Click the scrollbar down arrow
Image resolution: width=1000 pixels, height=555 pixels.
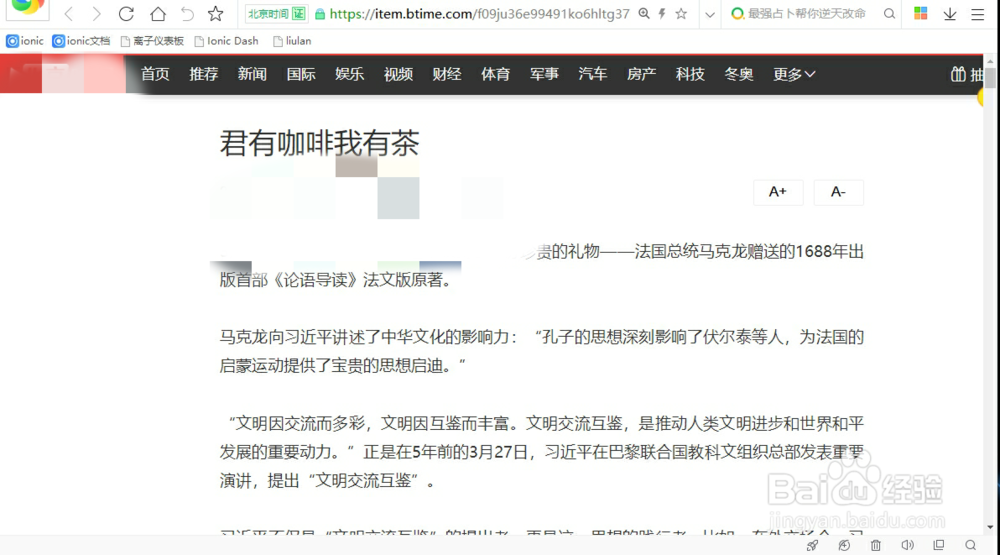tap(990, 528)
